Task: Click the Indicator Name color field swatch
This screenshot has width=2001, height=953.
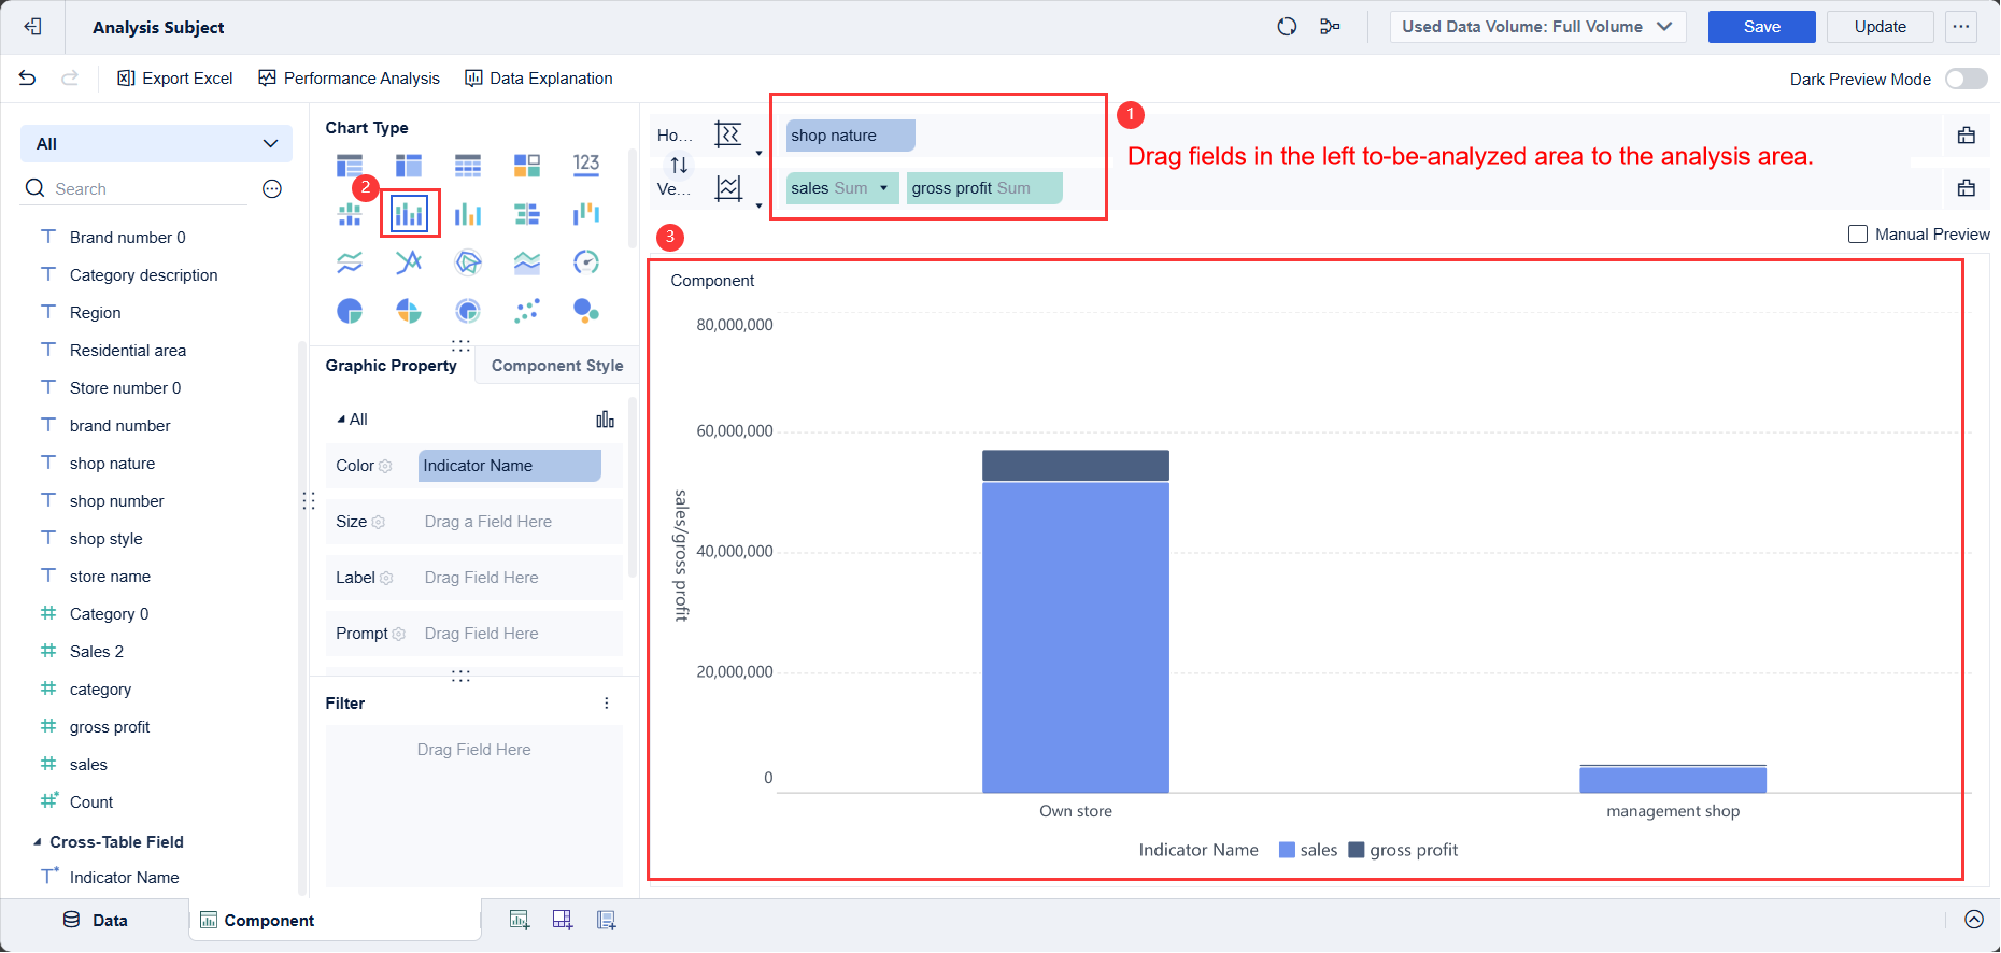Action: coord(509,465)
